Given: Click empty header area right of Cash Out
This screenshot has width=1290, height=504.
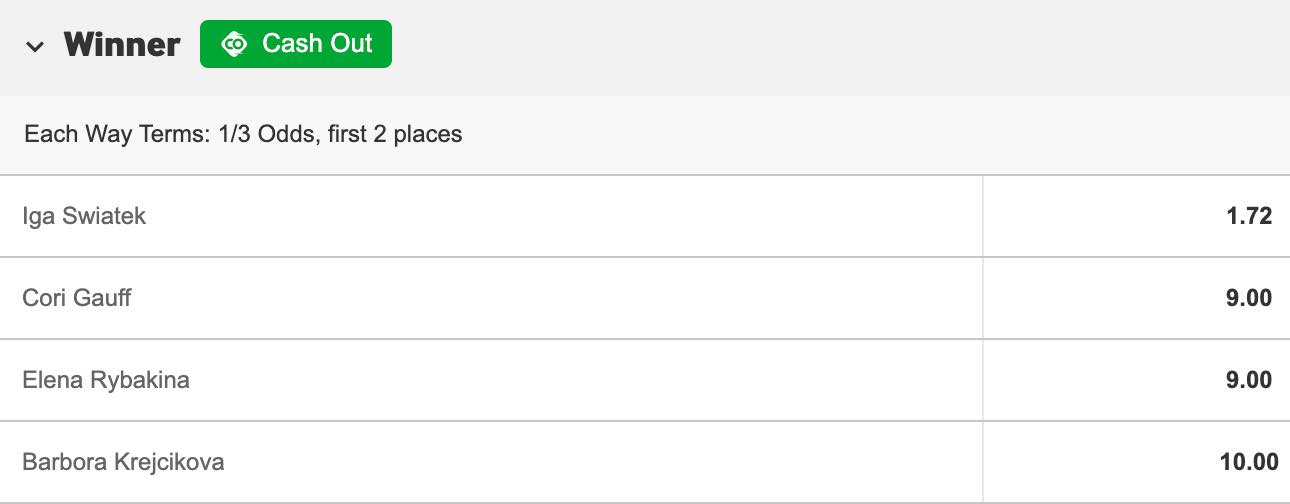Looking at the screenshot, I should tap(840, 46).
